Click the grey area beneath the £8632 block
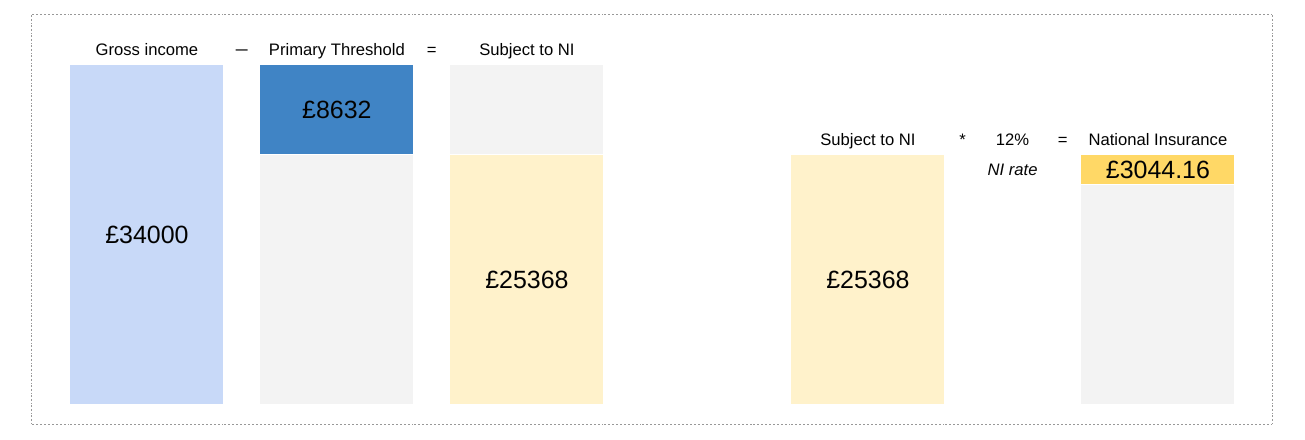 coord(336,279)
